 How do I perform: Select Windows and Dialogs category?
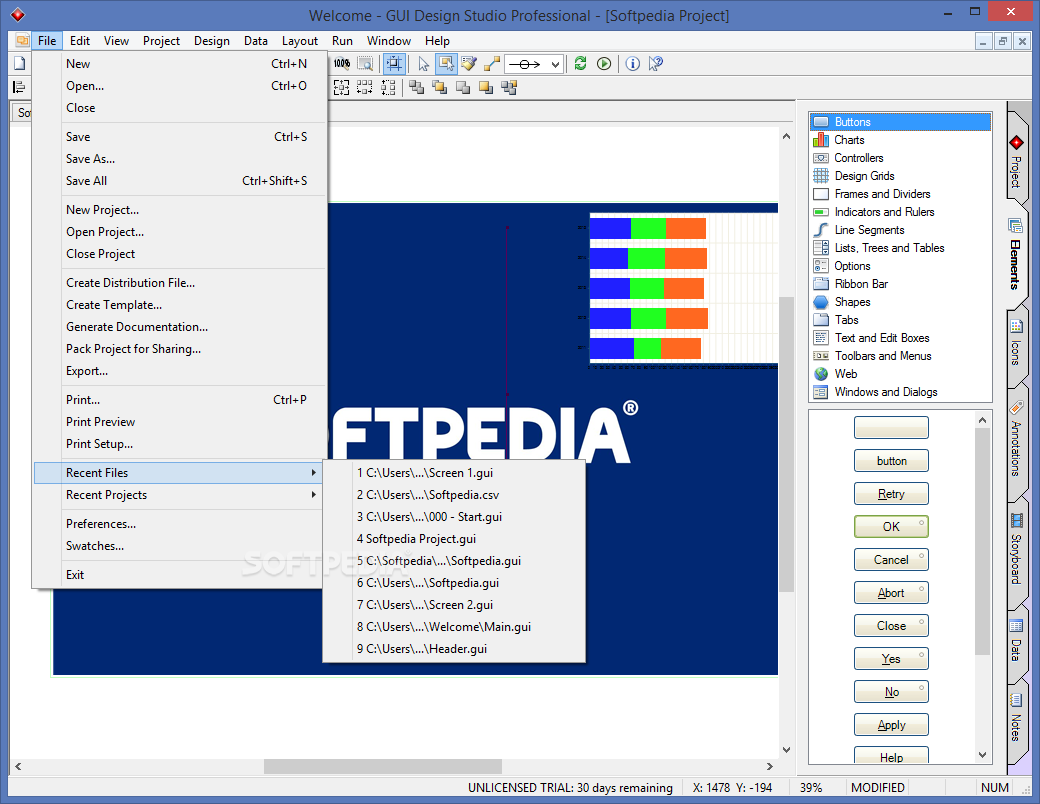click(885, 392)
